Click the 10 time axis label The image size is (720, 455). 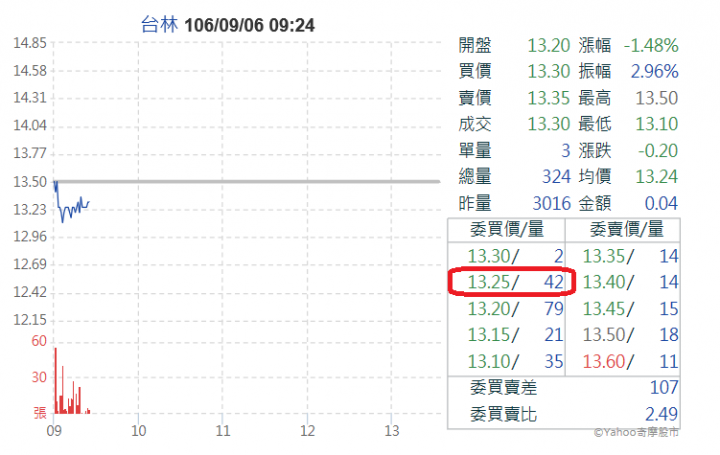(138, 431)
